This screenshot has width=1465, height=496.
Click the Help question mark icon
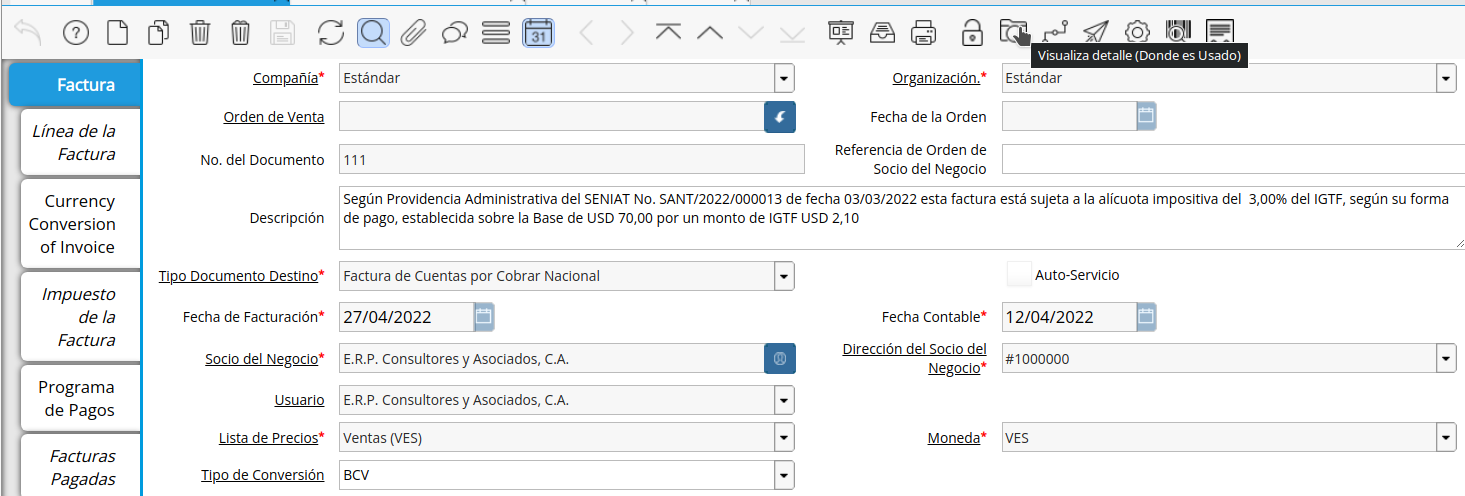tap(76, 33)
